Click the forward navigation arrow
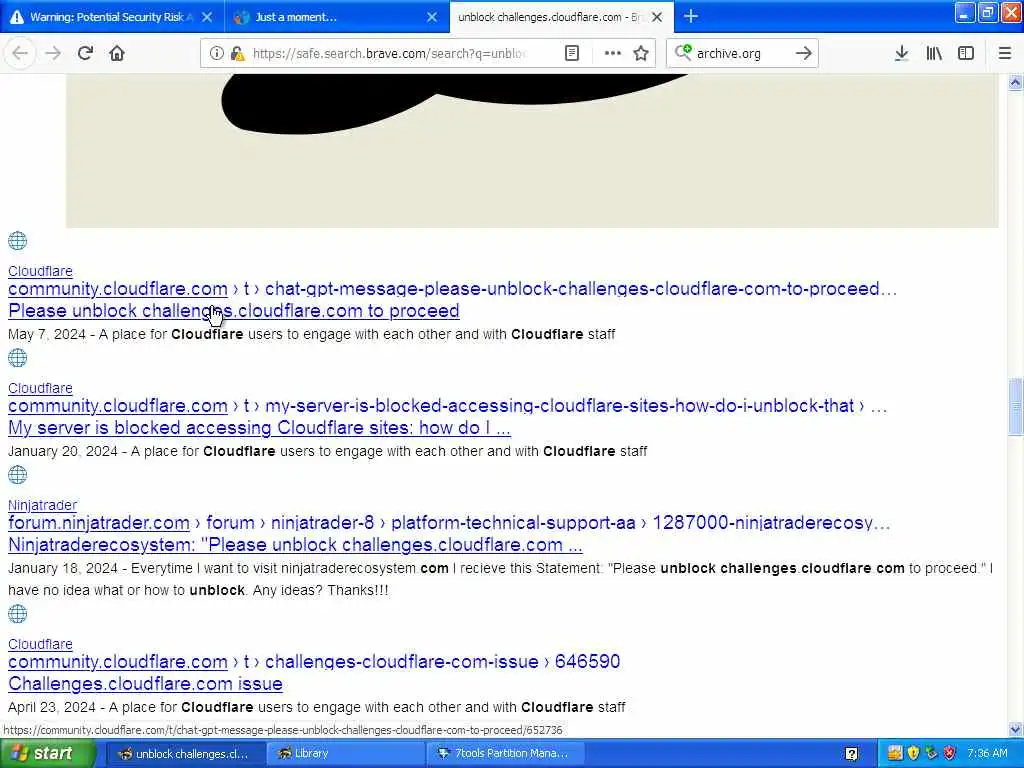Viewport: 1024px width, 768px height. [x=52, y=54]
